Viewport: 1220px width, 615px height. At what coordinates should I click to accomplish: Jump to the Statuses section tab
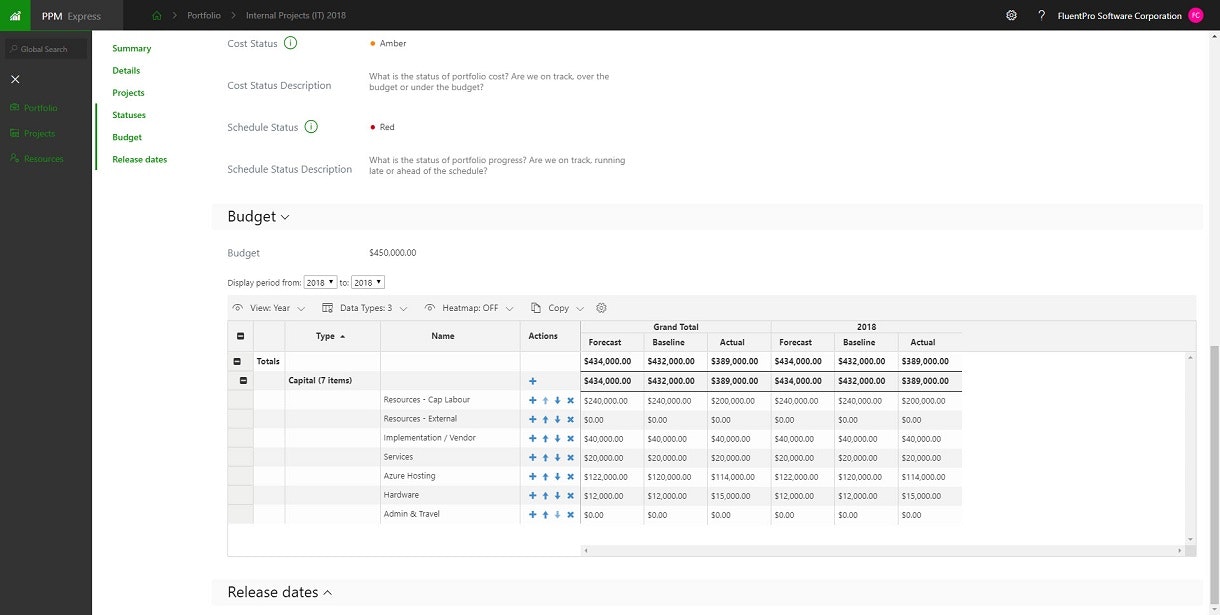coord(129,115)
